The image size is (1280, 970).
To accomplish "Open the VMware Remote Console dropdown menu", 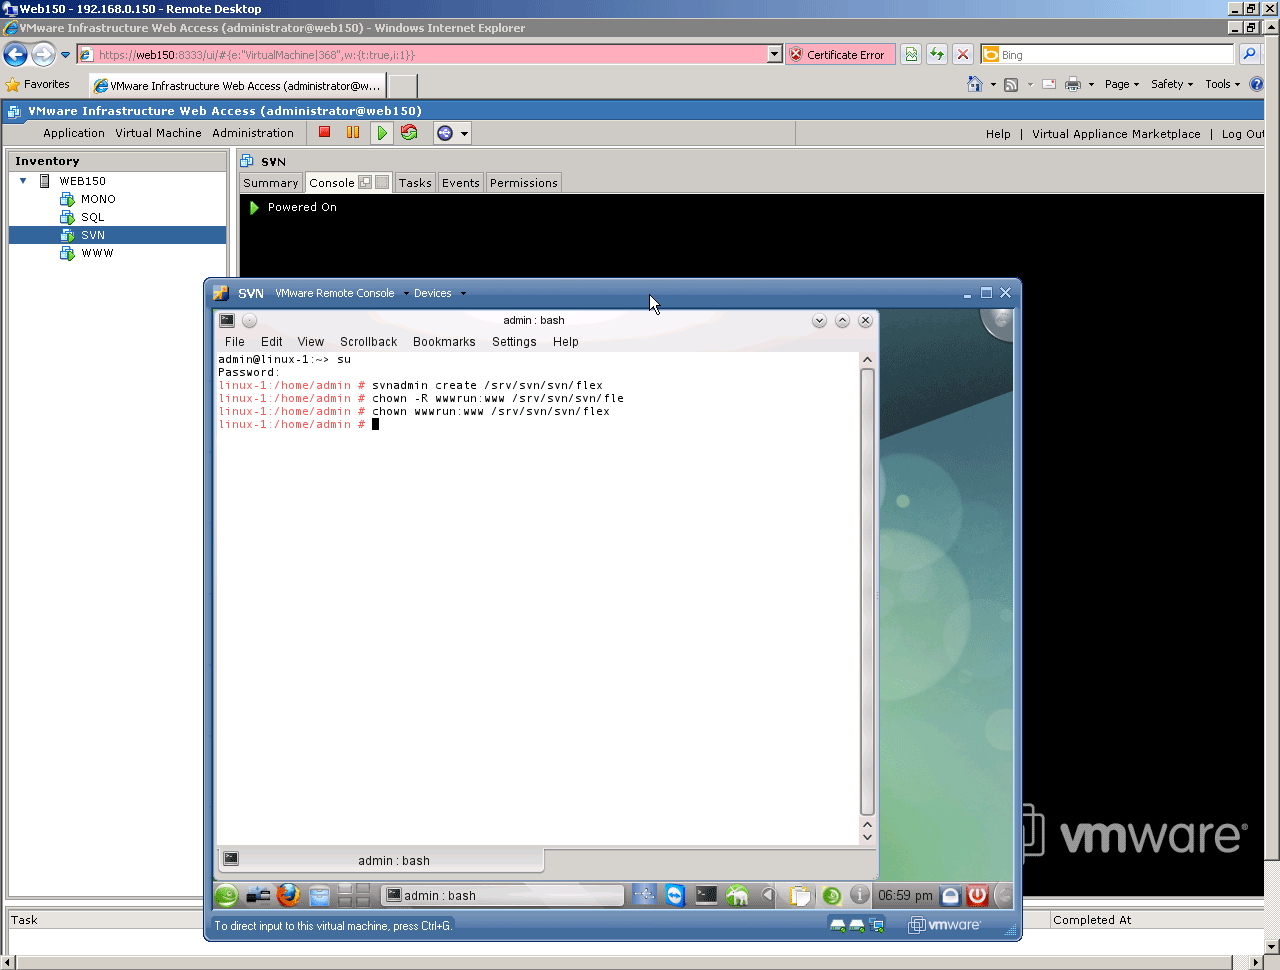I will [342, 293].
